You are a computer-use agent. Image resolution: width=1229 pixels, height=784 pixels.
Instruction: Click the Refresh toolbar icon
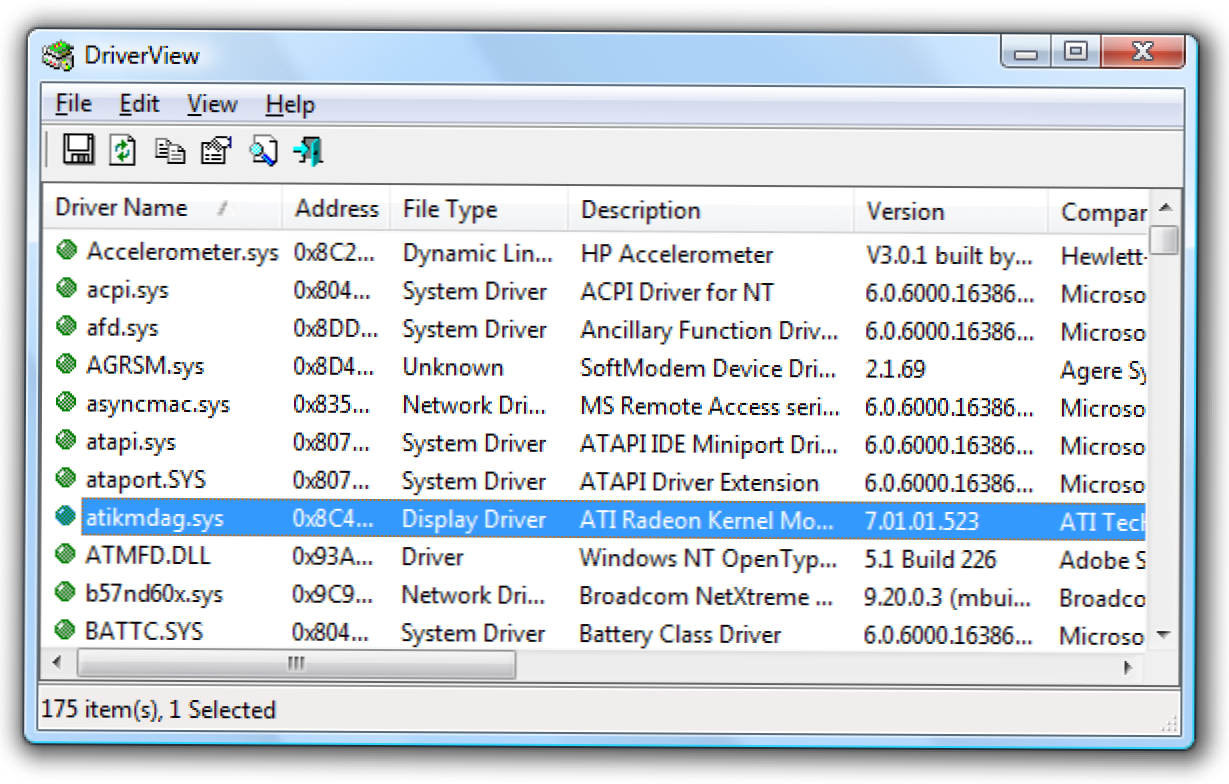(x=122, y=151)
